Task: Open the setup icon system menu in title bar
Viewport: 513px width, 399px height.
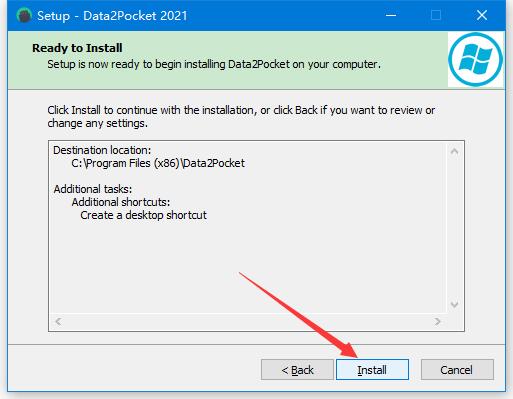Action: 24,16
